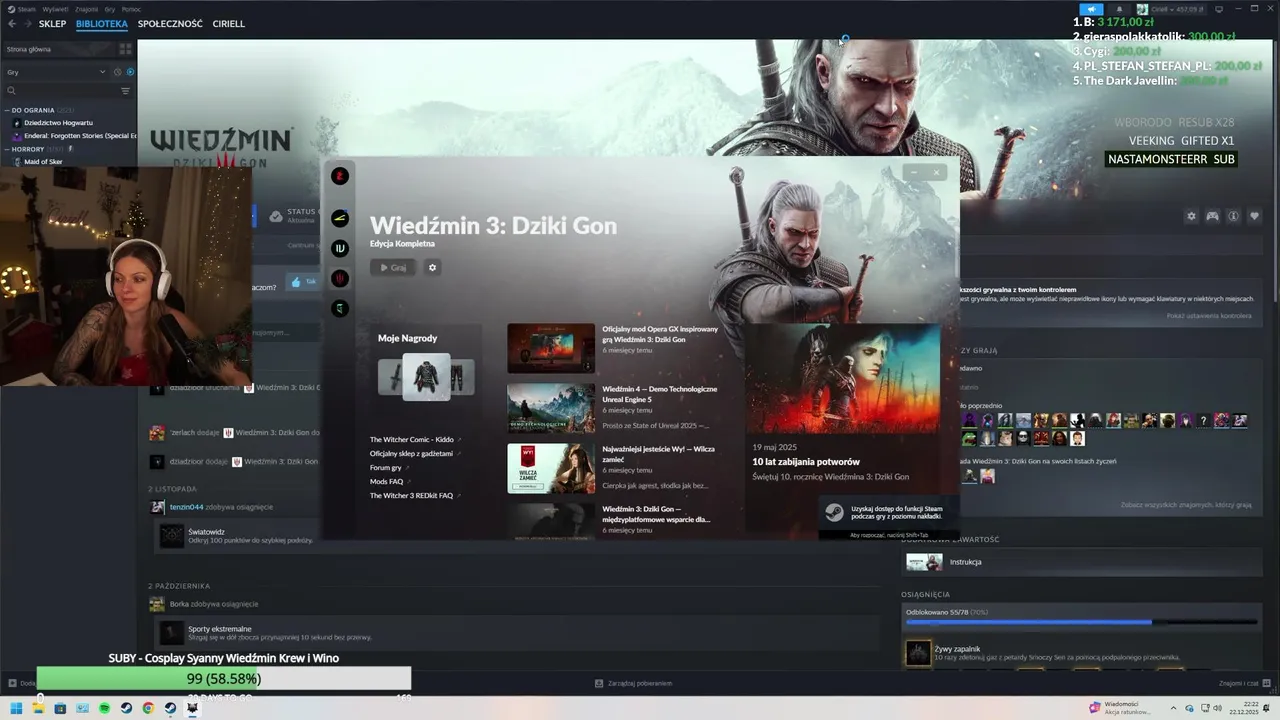The height and width of the screenshot is (720, 1280).
Task: Switch library to grid view icon
Action: click(x=125, y=49)
